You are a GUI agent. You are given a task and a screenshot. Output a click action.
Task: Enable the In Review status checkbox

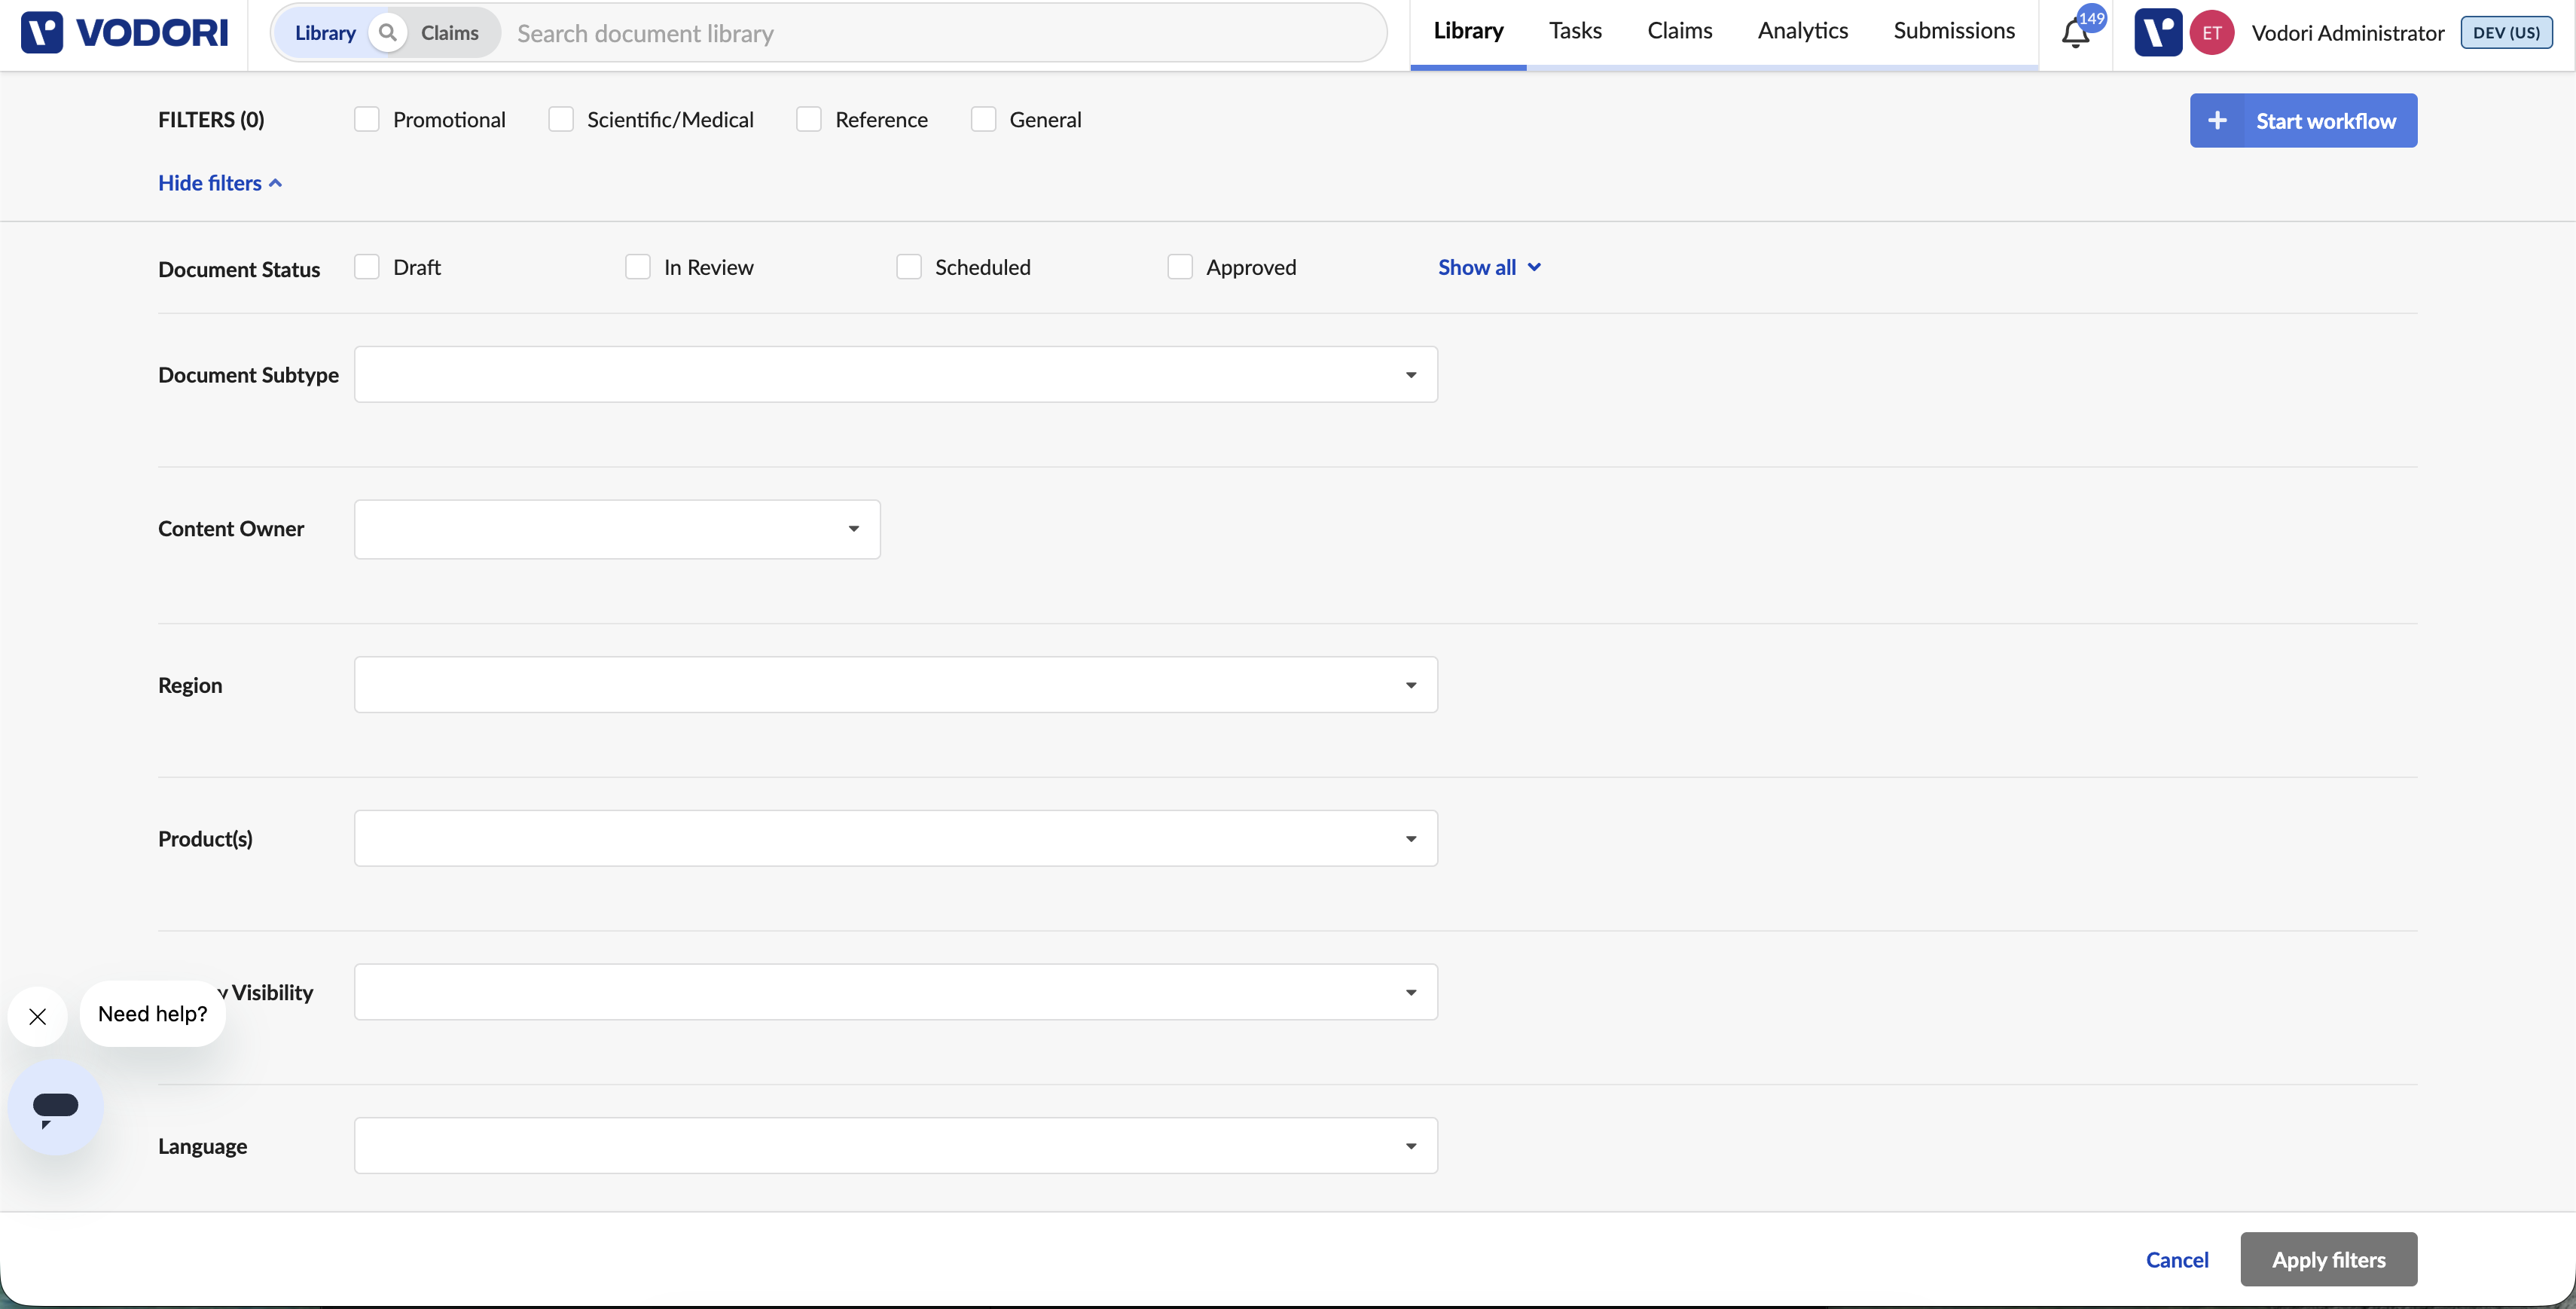coord(638,267)
